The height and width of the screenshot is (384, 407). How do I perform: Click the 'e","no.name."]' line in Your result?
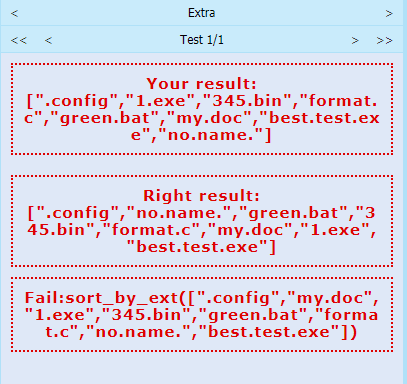201,135
